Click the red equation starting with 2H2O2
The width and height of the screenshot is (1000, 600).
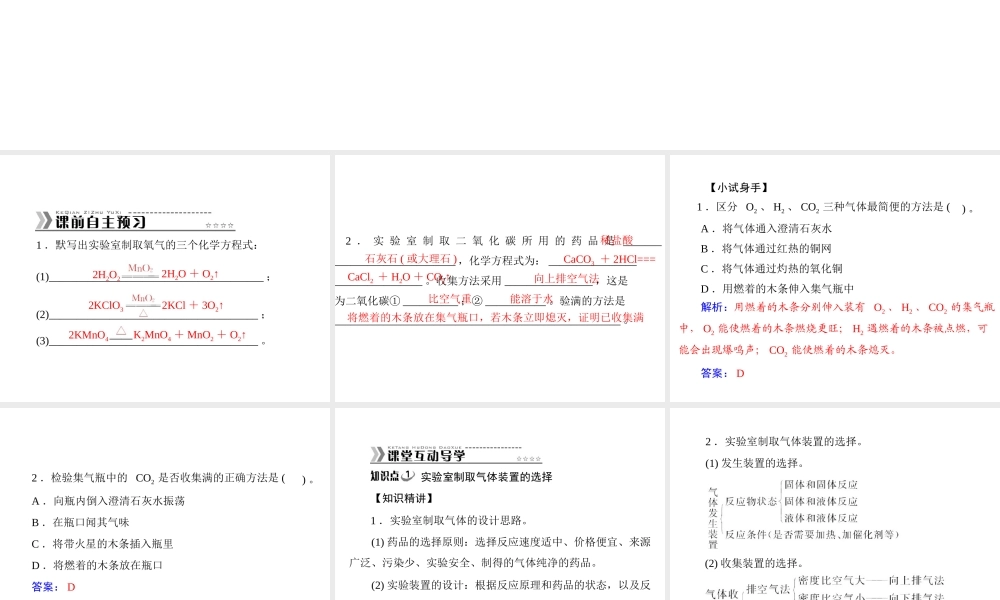[155, 272]
